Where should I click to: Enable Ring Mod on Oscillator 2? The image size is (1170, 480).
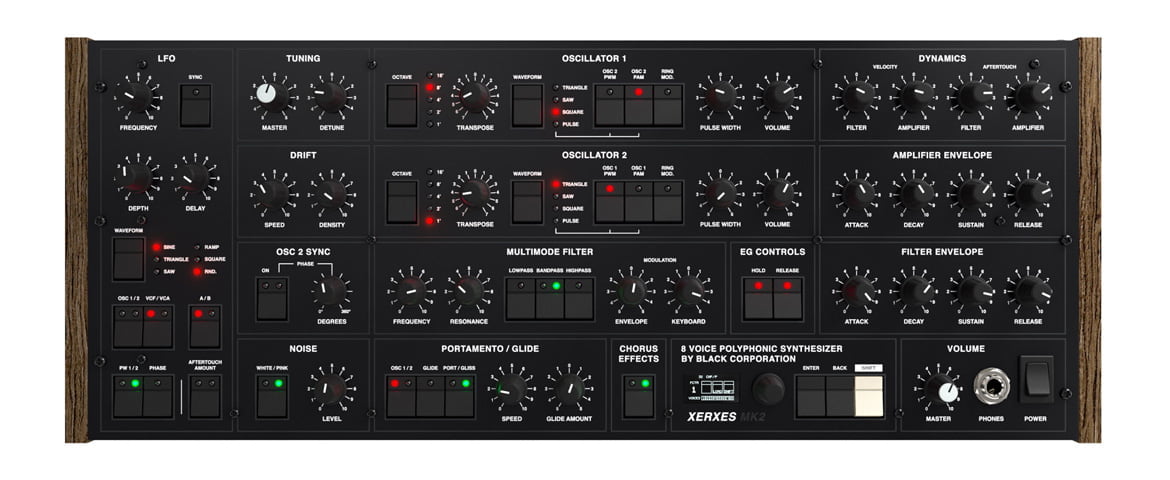[x=668, y=202]
